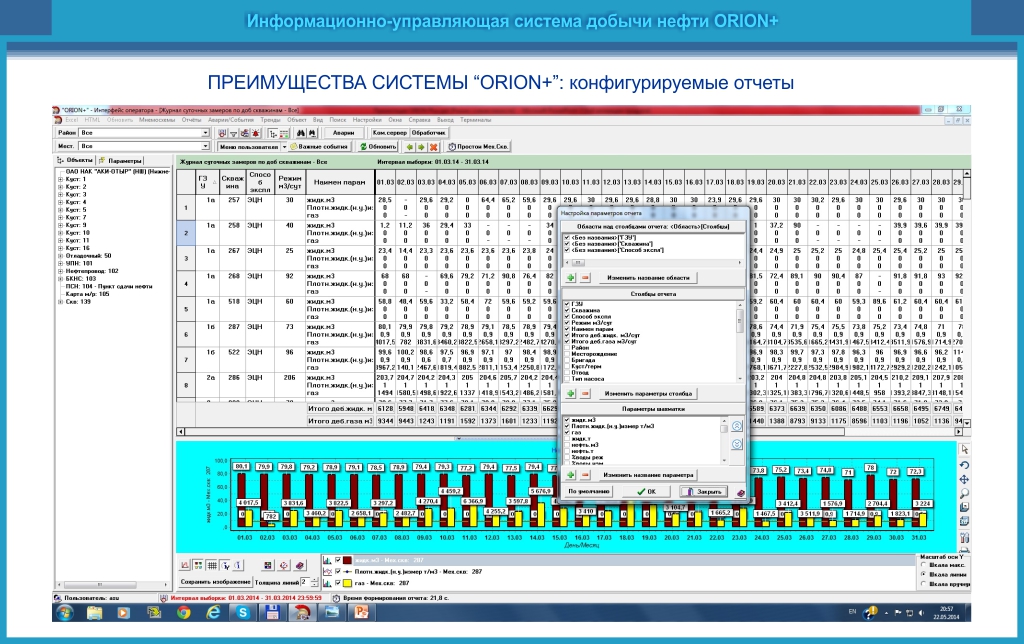
Task: Click the green forward arrow icon
Action: click(x=422, y=147)
